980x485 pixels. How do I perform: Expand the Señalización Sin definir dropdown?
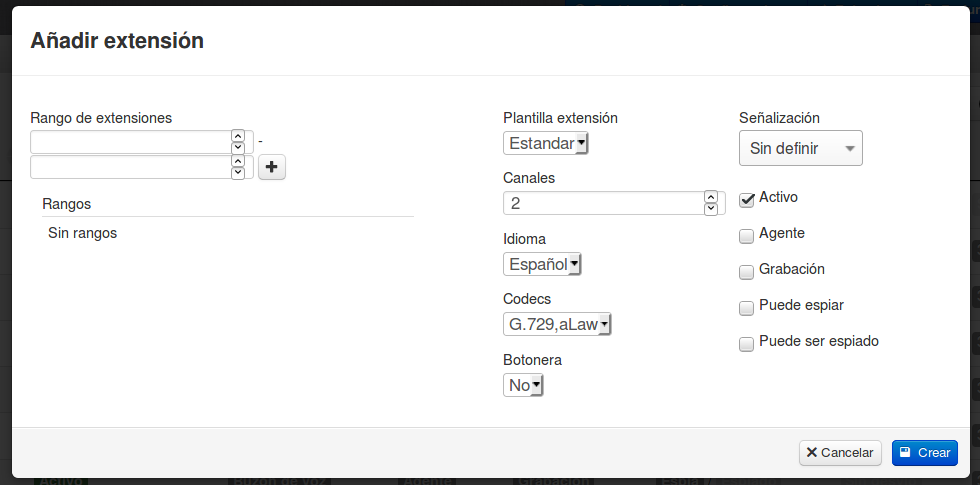tap(800, 148)
